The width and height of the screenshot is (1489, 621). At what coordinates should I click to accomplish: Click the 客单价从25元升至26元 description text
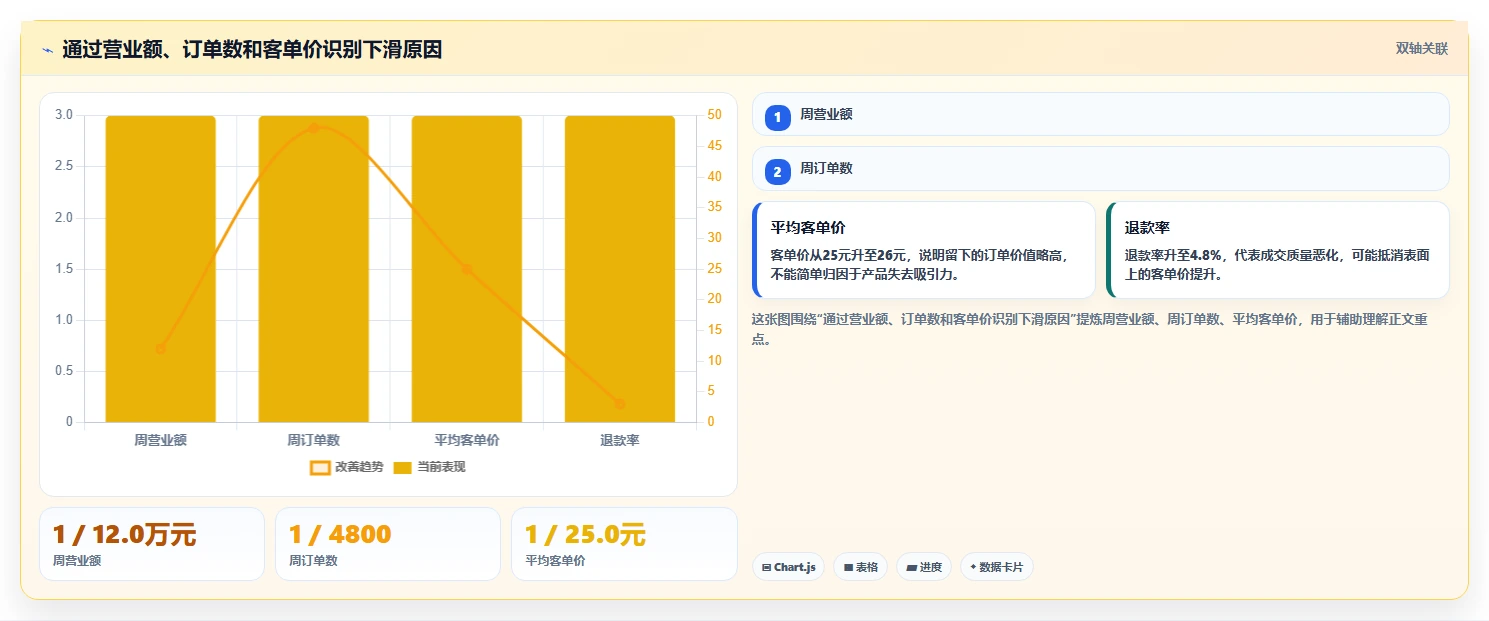pyautogui.click(x=919, y=264)
